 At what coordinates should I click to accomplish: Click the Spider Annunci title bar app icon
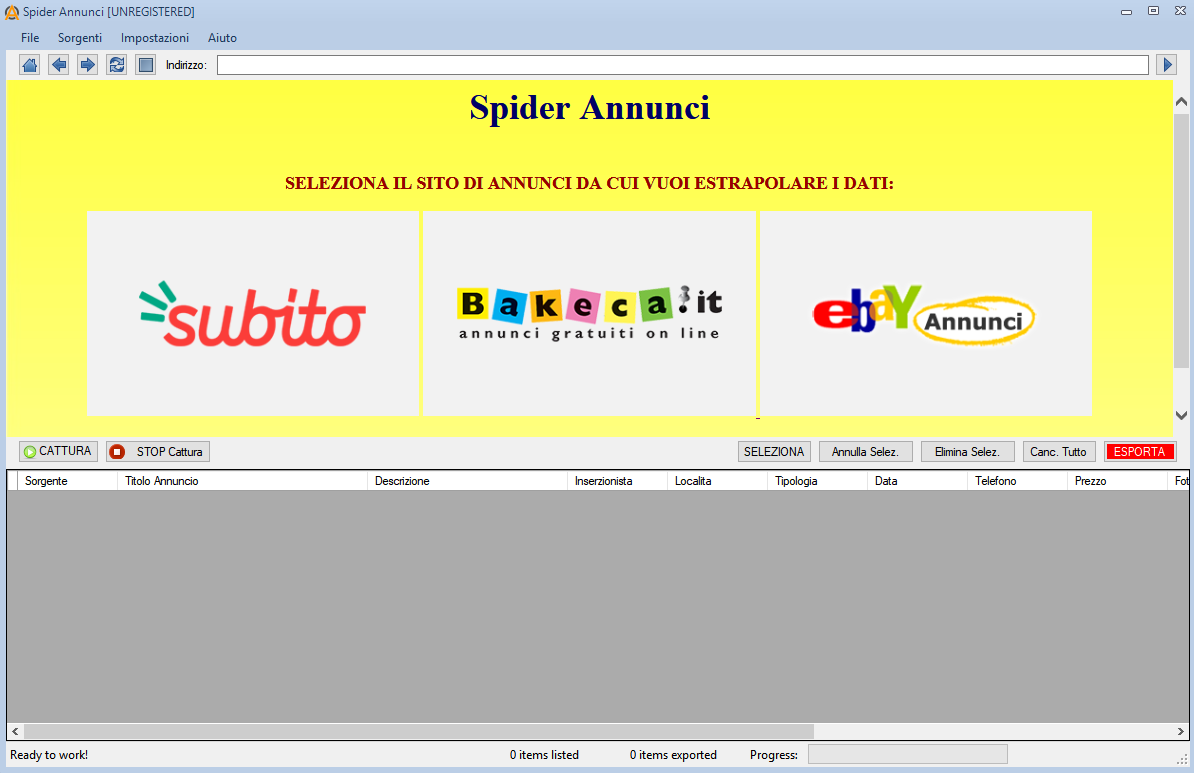pos(11,12)
